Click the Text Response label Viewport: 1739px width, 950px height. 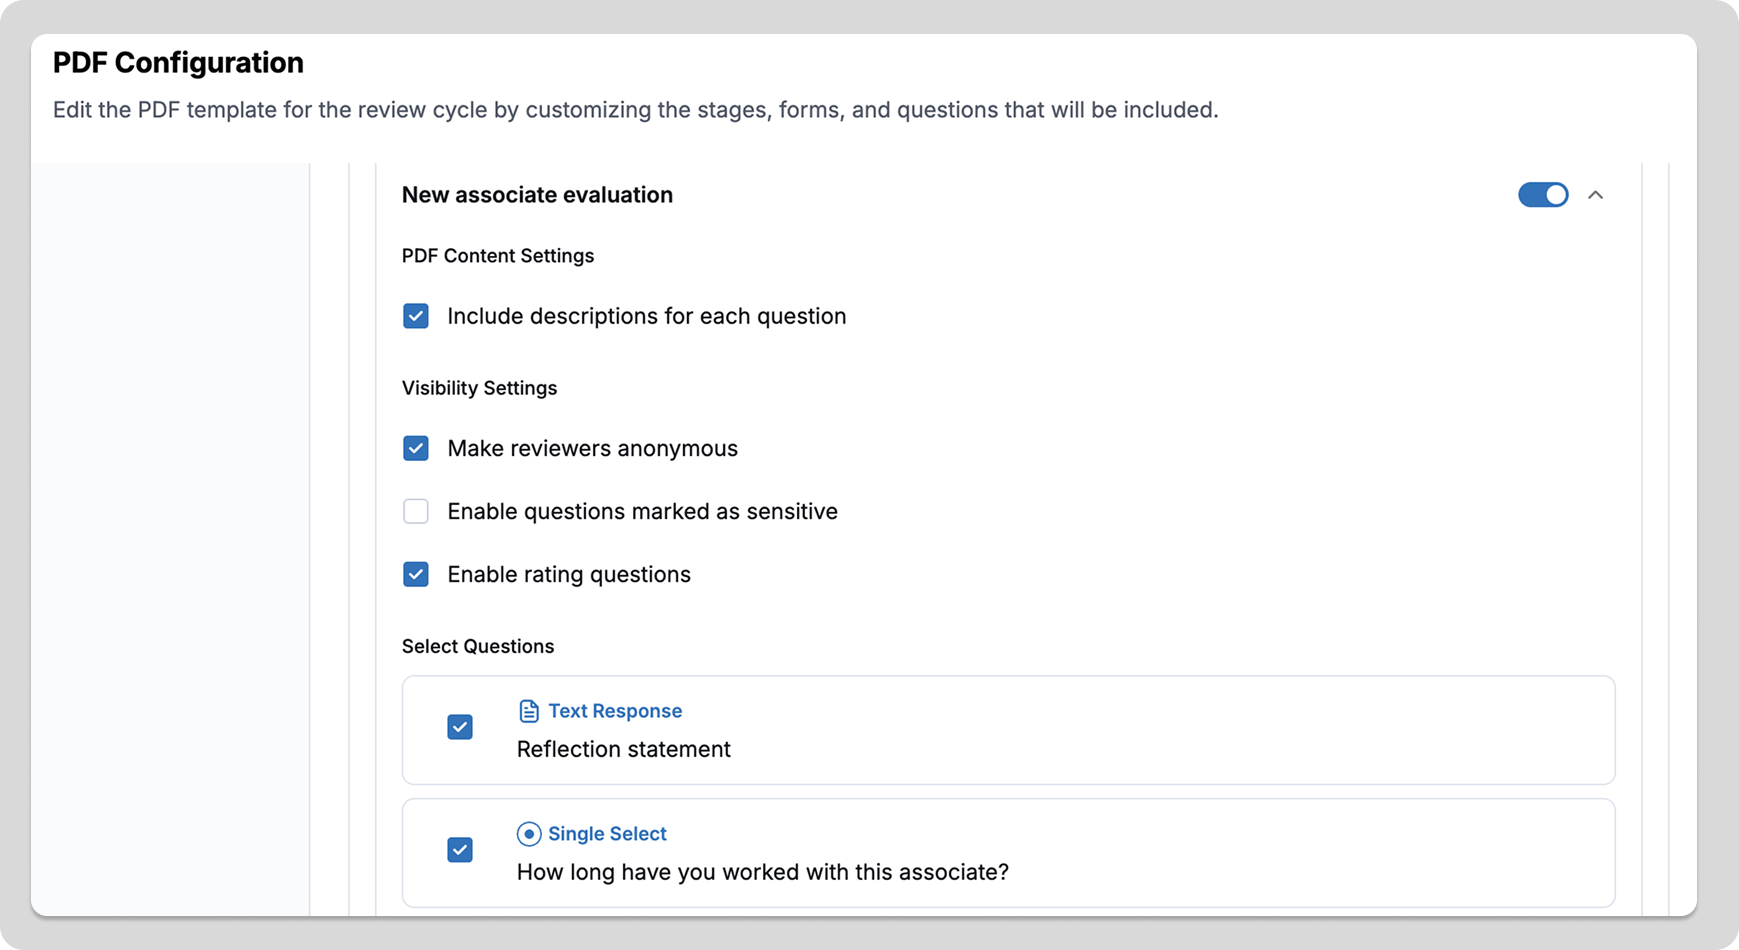click(615, 711)
